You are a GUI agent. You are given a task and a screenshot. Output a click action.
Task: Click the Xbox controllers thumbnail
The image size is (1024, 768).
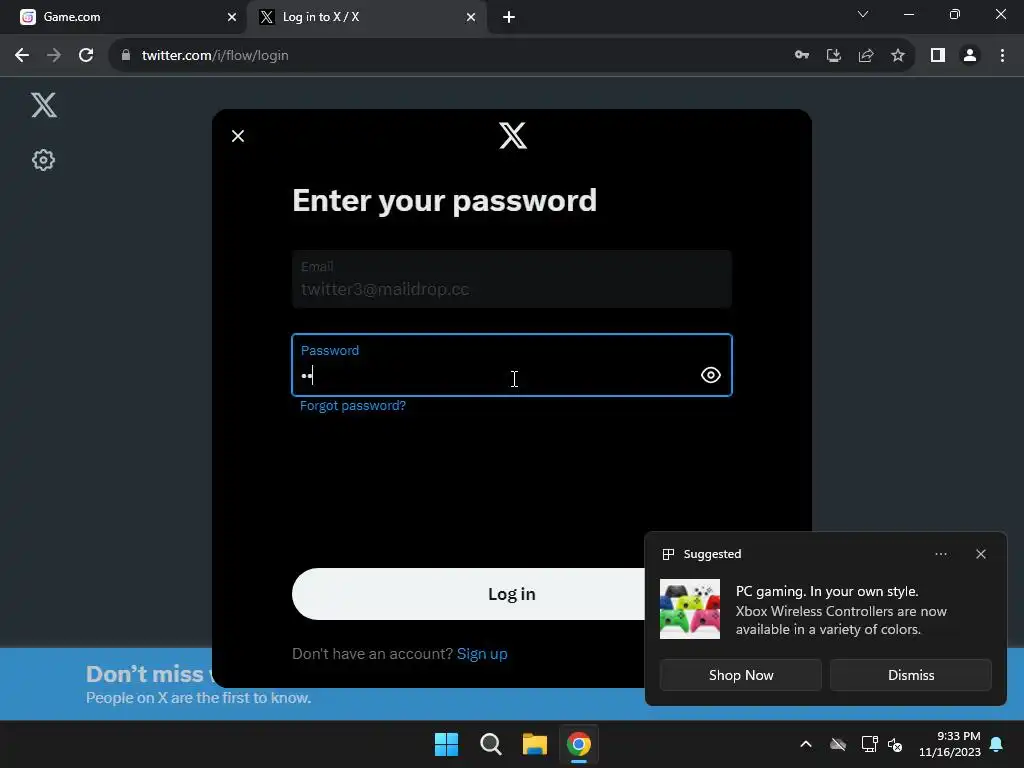[690, 609]
